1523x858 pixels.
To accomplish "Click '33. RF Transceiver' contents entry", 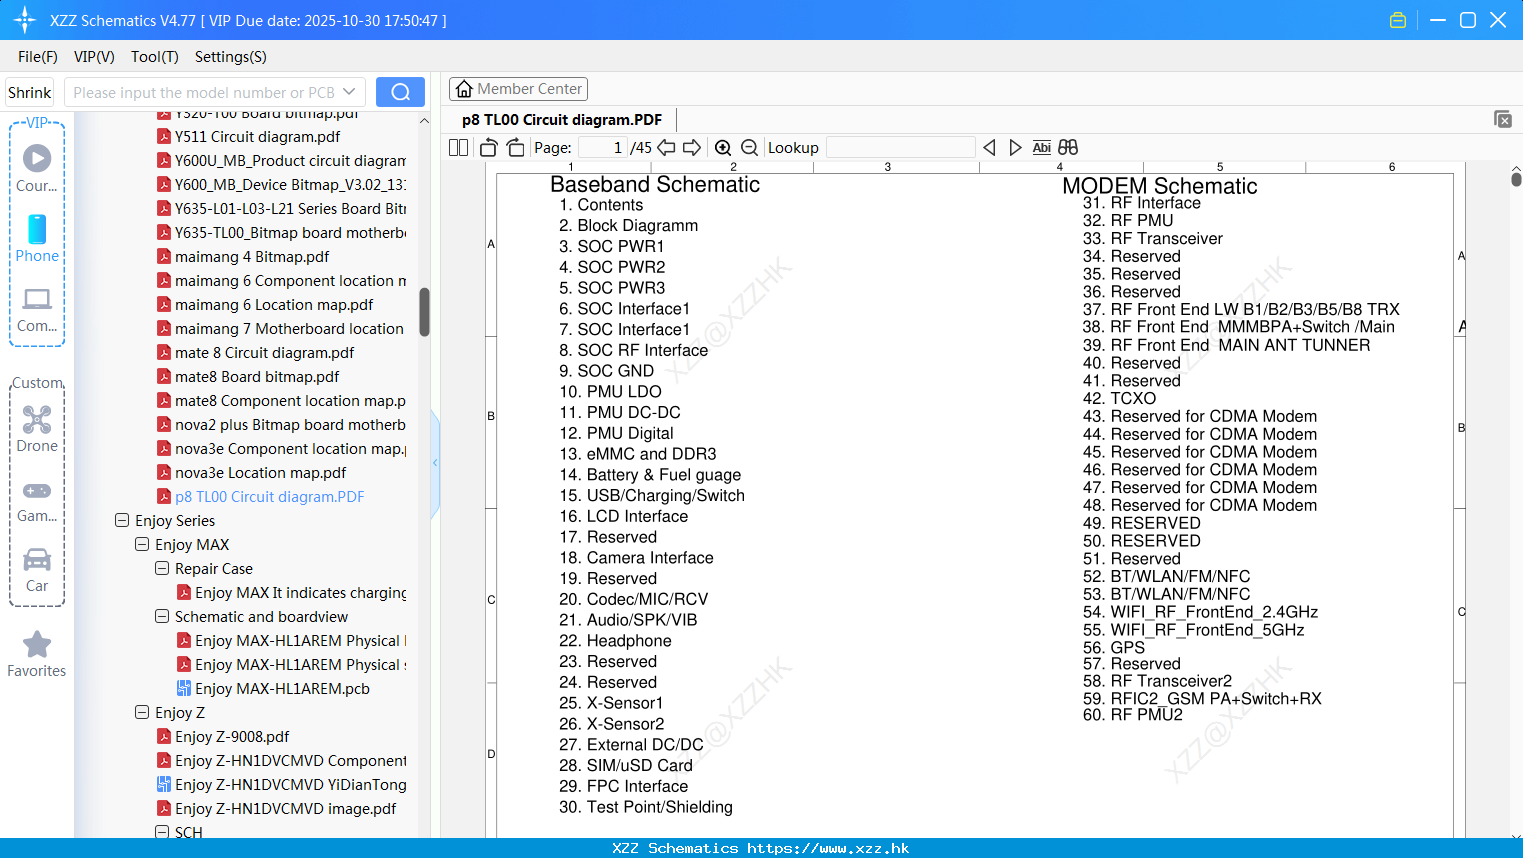I will click(x=1153, y=238).
